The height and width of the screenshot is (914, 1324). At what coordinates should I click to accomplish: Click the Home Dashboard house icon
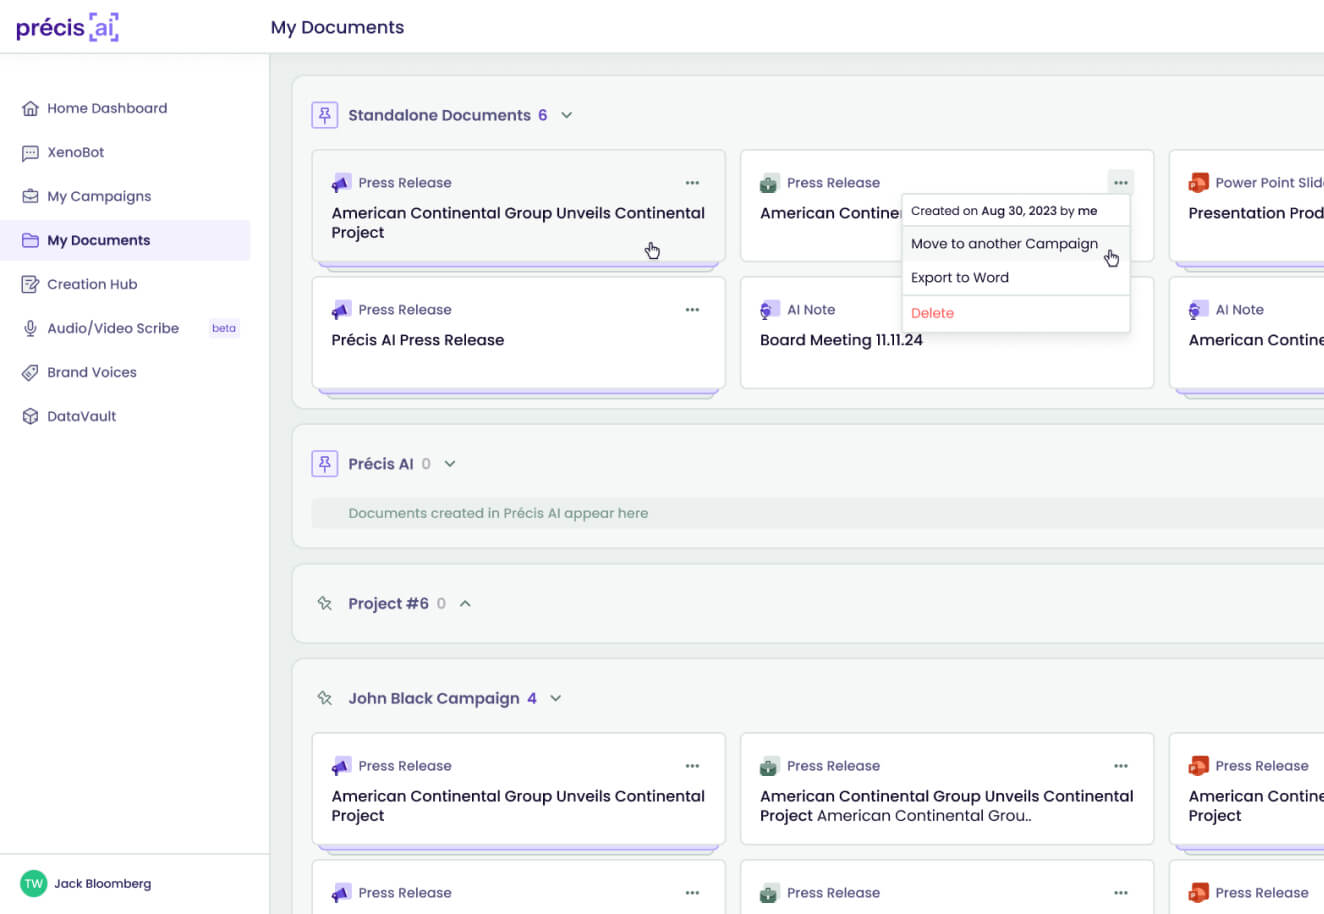30,108
